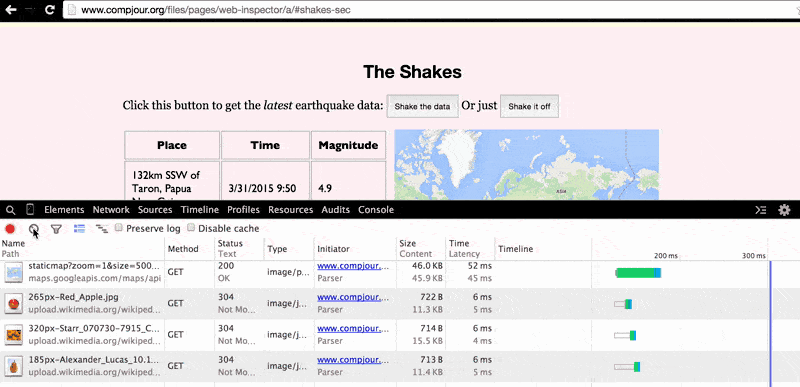Viewport: 800px width, 387px height.
Task: Click the red record network log button
Action: tap(10, 229)
